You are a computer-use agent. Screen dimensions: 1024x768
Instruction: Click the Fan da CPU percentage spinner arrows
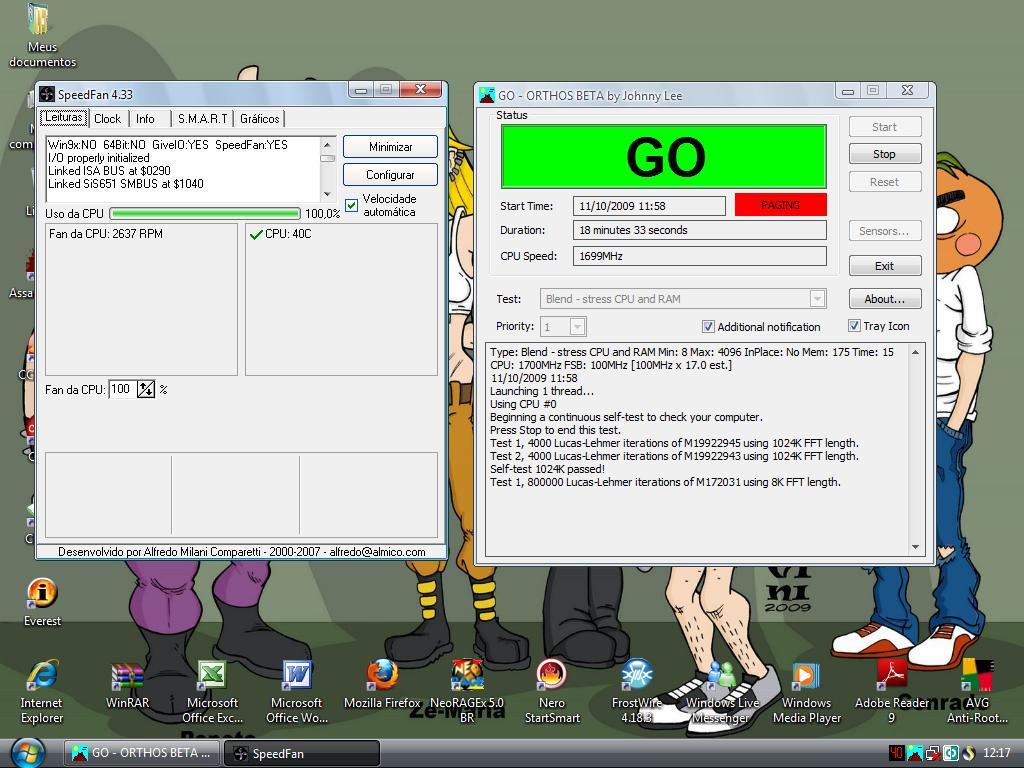pyautogui.click(x=146, y=389)
